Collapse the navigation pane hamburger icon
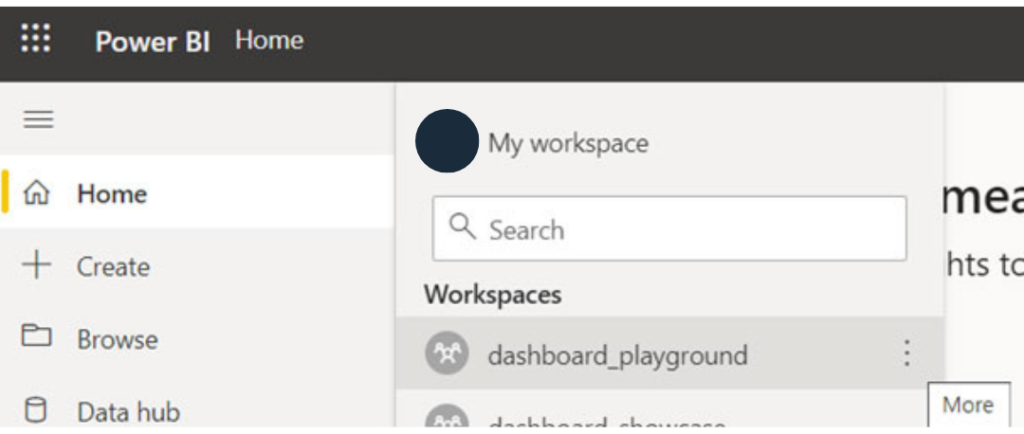 pyautogui.click(x=38, y=120)
